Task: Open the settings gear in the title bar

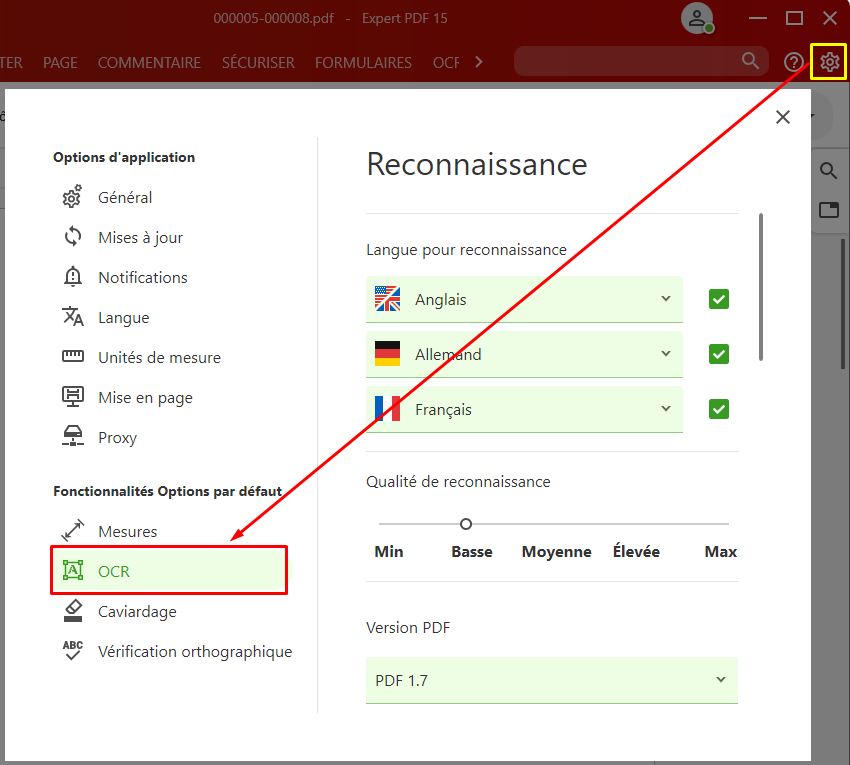Action: [829, 62]
